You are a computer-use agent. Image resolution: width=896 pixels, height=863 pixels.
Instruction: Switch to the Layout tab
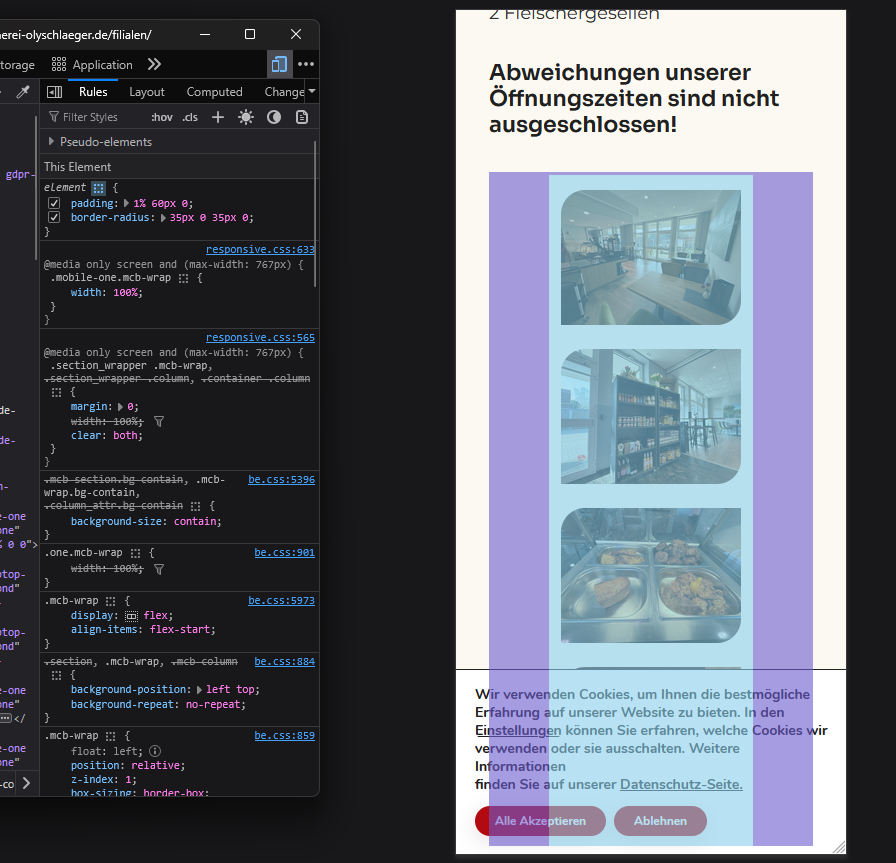click(x=147, y=92)
